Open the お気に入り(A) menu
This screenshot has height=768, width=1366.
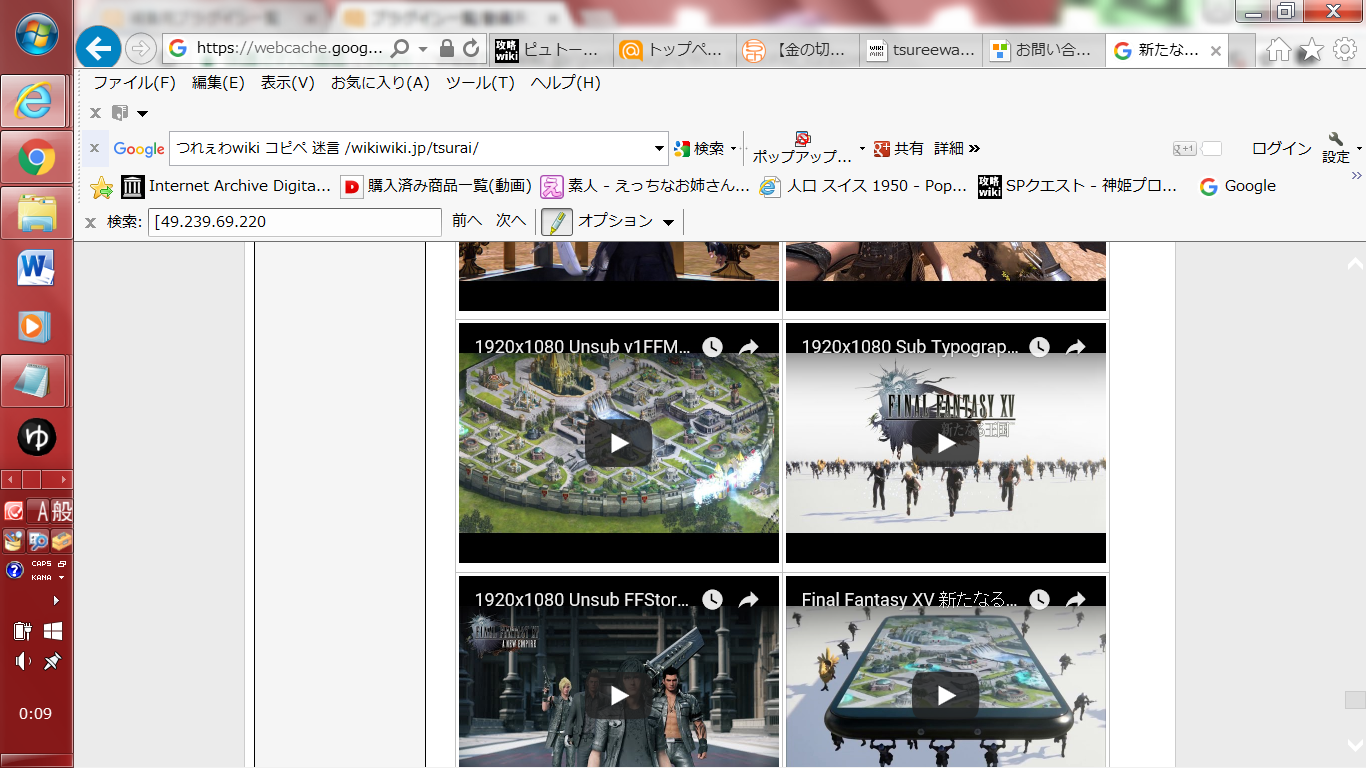click(380, 83)
